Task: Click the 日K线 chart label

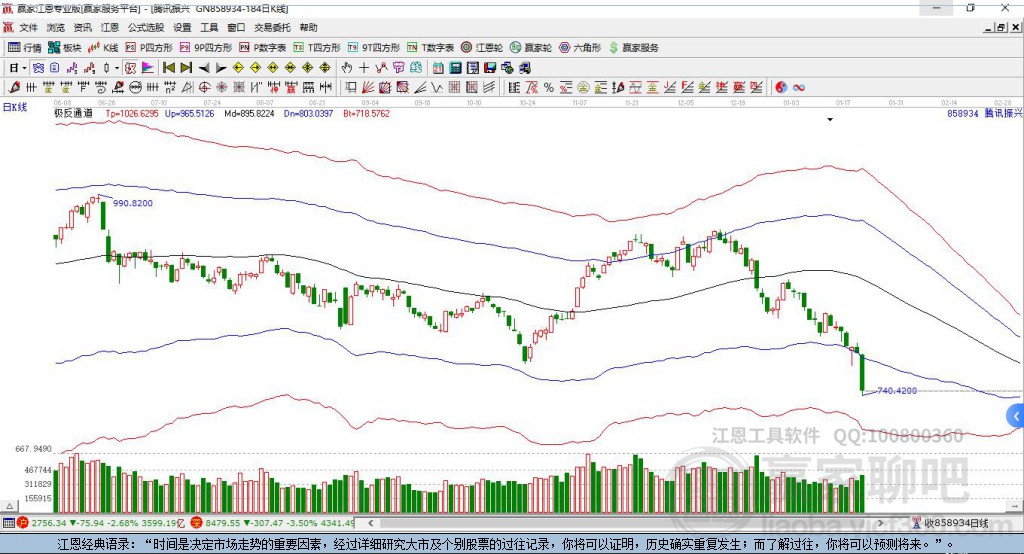Action: click(x=15, y=107)
